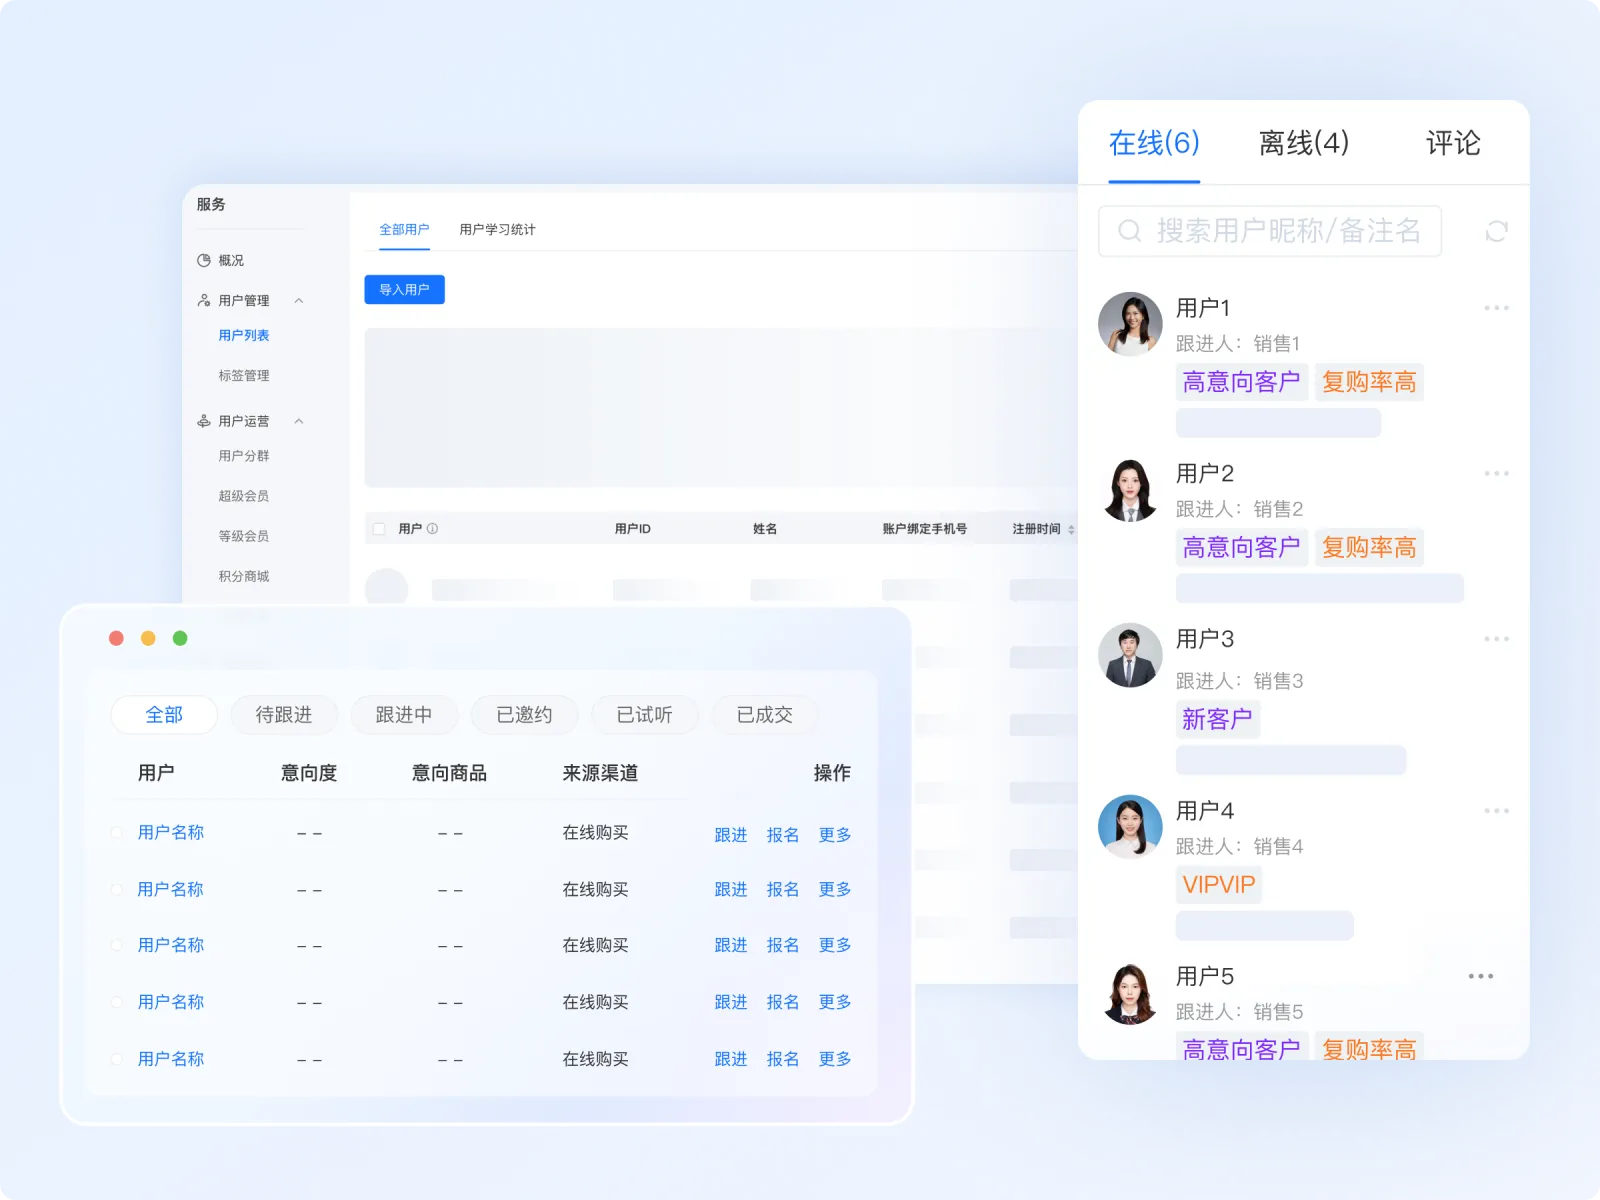Click the 跟进 link on the first row
The image size is (1600, 1200).
731,834
